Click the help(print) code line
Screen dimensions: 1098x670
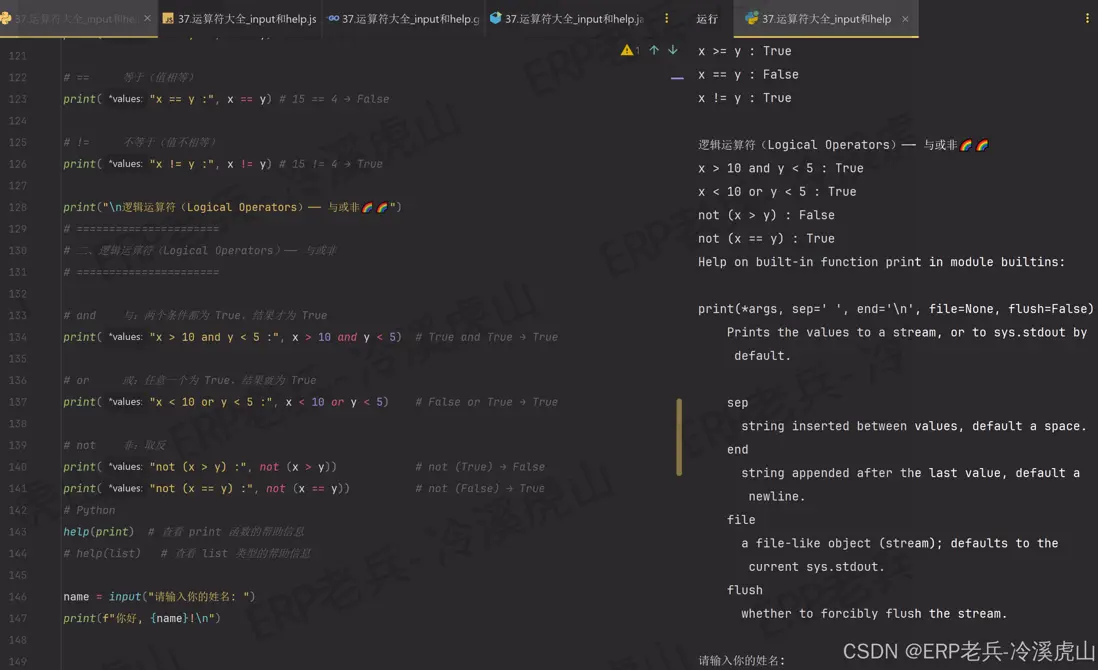(183, 532)
